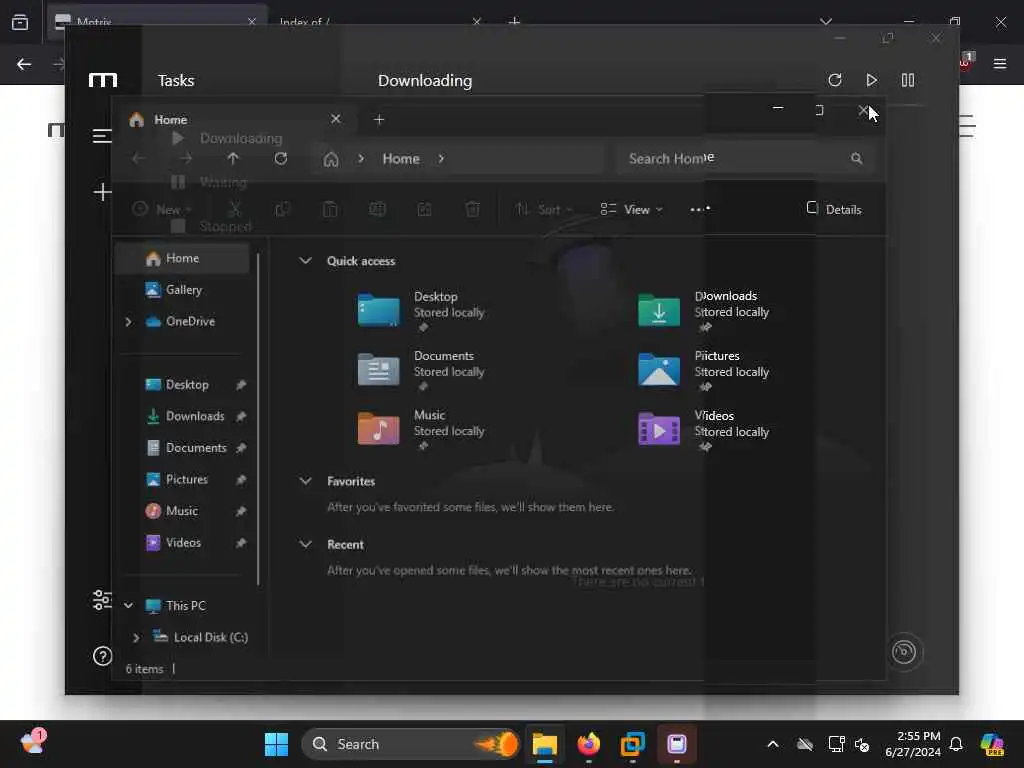Select Videos folder in Quick access
Image resolution: width=1024 pixels, height=768 pixels.
(704, 430)
